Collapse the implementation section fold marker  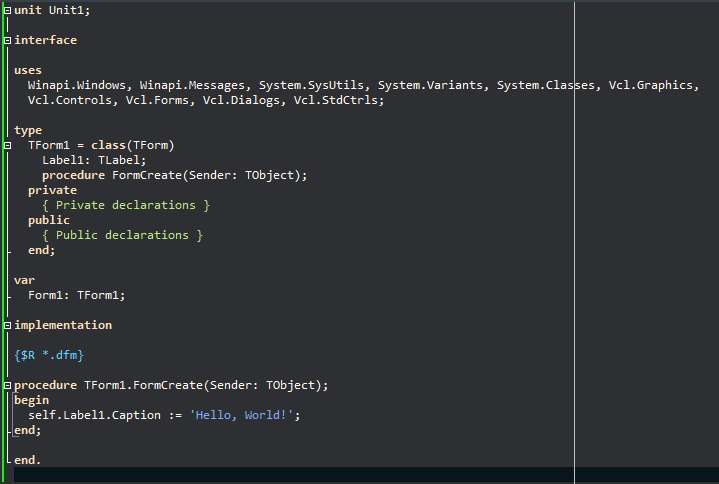(7, 325)
